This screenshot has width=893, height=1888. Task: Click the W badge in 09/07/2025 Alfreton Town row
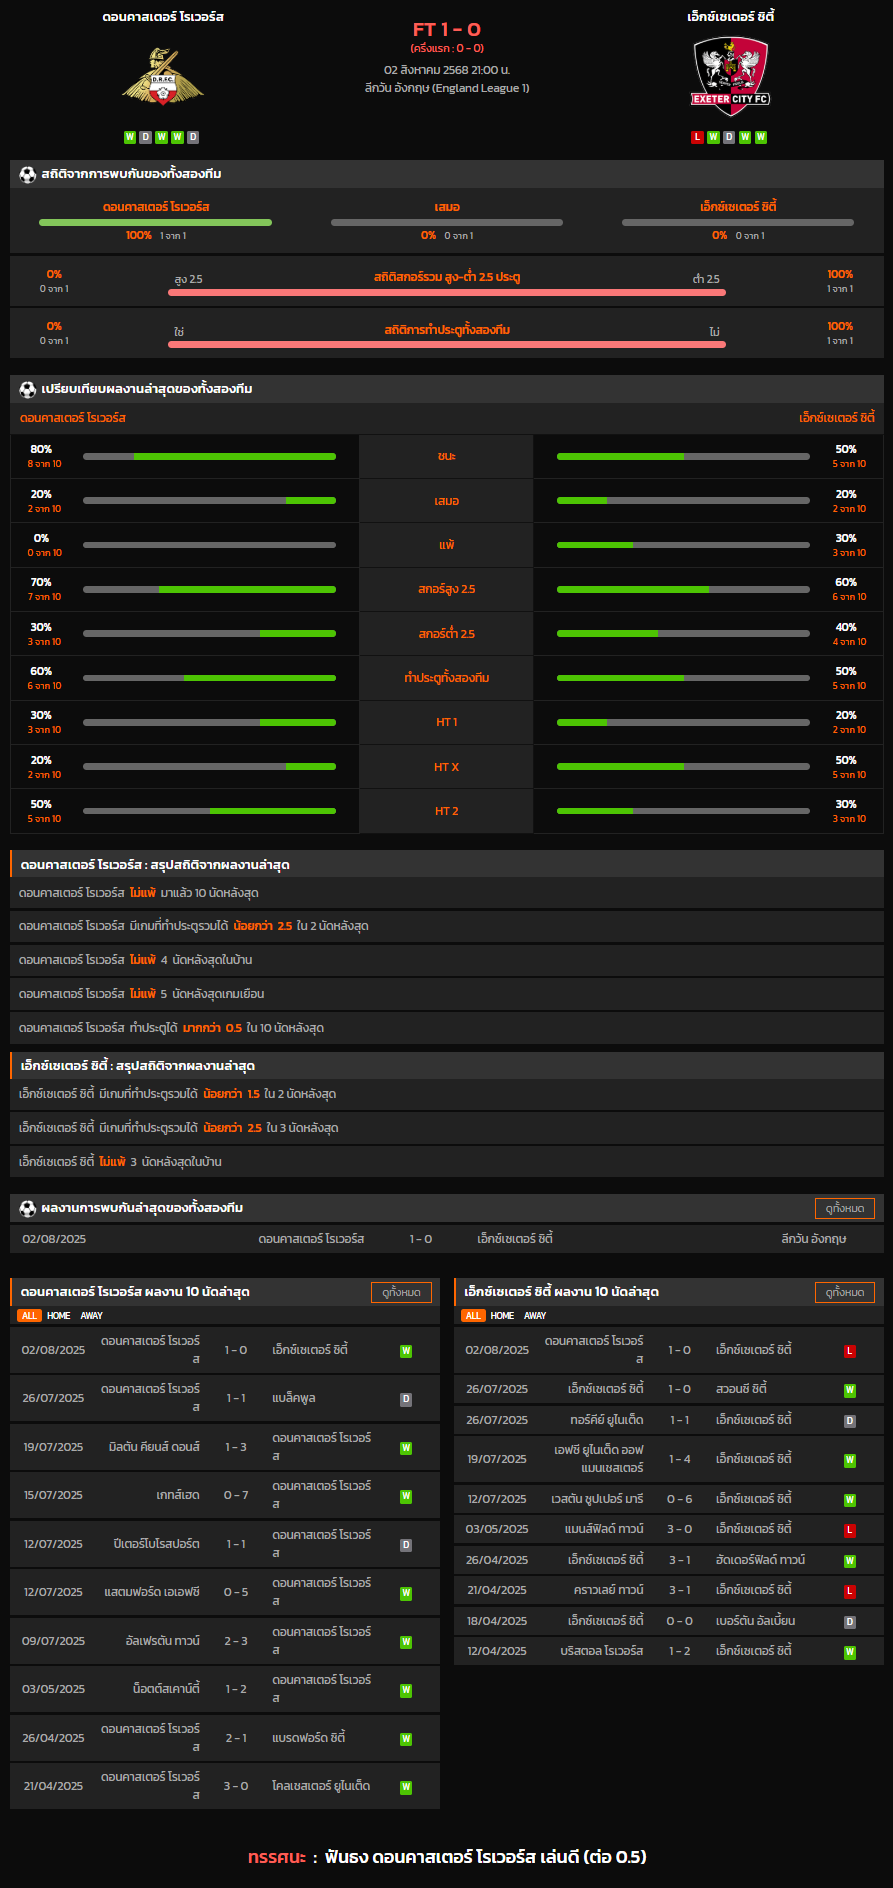pyautogui.click(x=406, y=1642)
